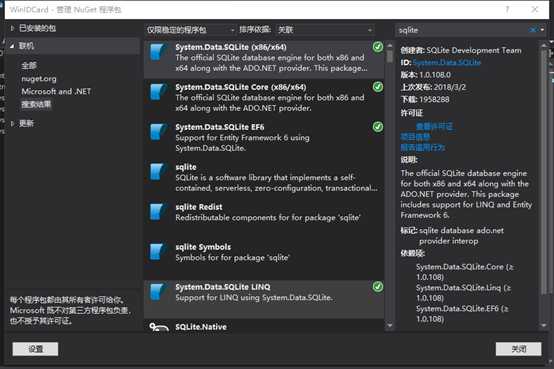
Task: Select Microsoft and .NET source
Action: pyautogui.click(x=56, y=92)
